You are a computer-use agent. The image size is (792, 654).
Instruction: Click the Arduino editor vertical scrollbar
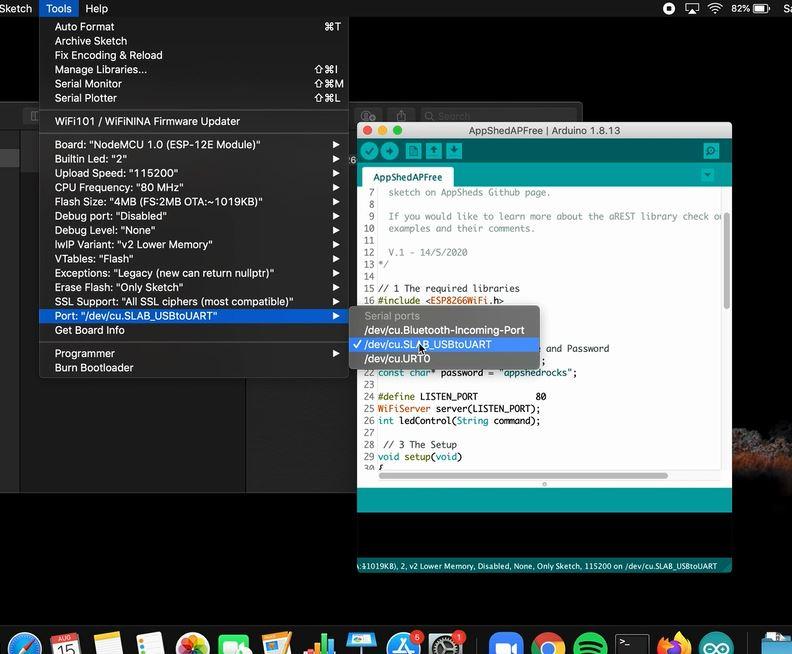tap(726, 260)
